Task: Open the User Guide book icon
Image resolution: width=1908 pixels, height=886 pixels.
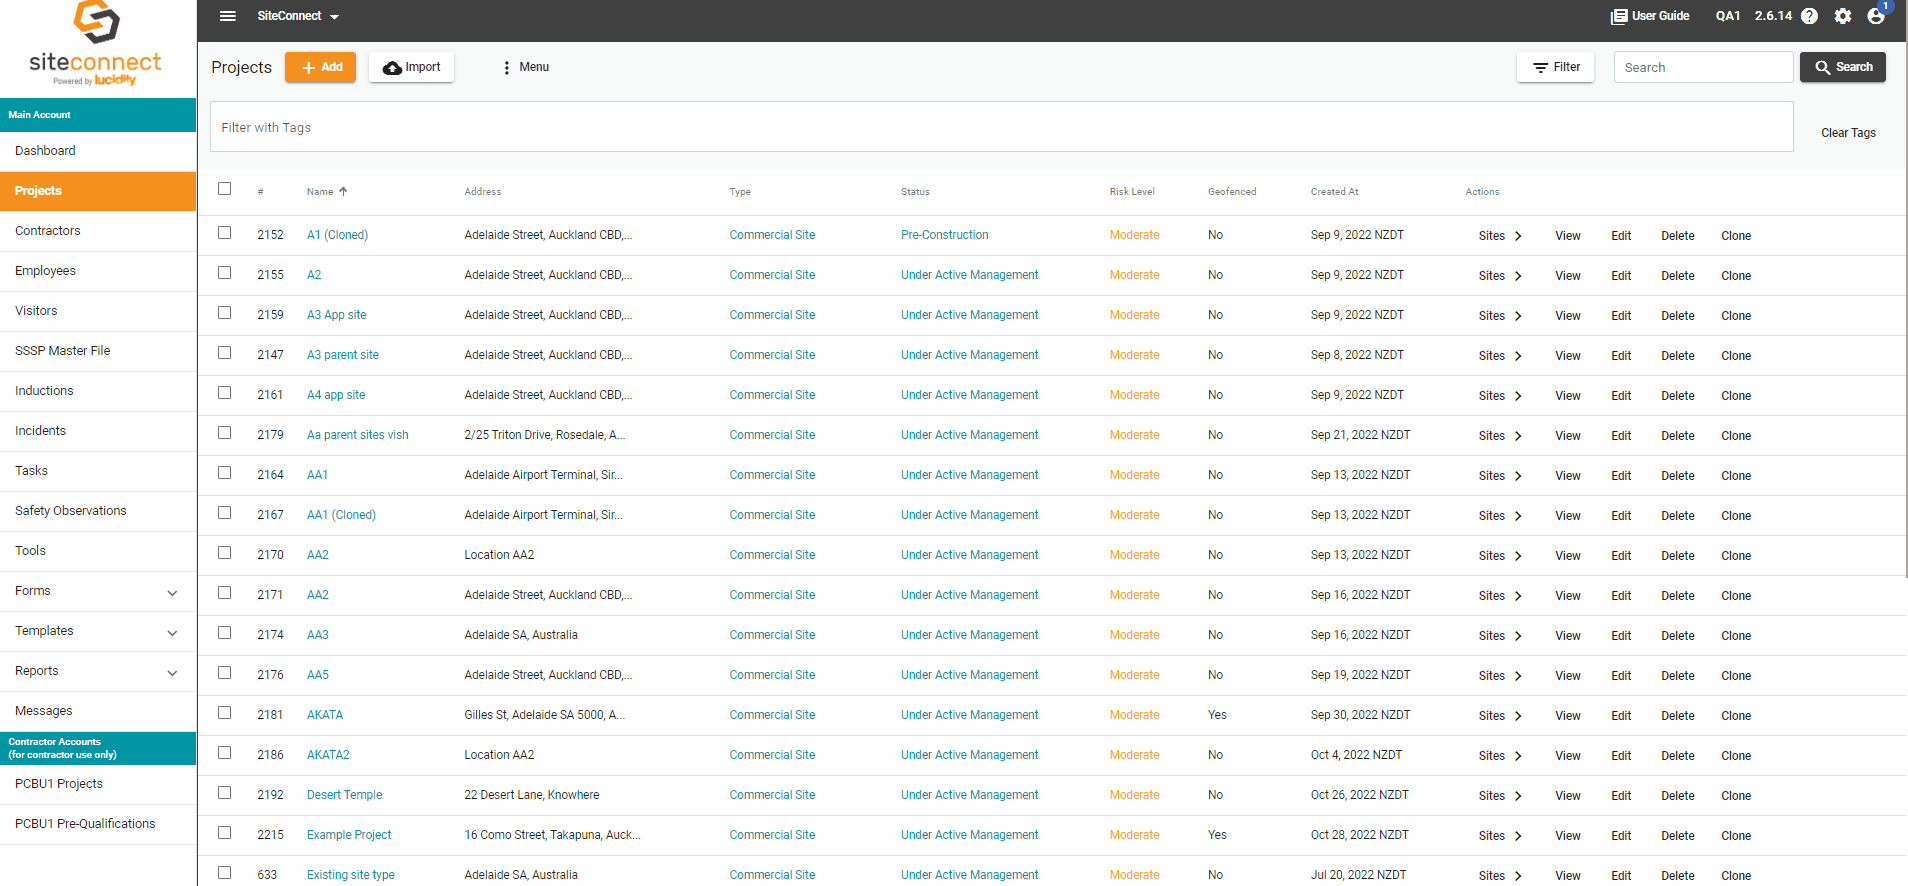Action: point(1619,16)
